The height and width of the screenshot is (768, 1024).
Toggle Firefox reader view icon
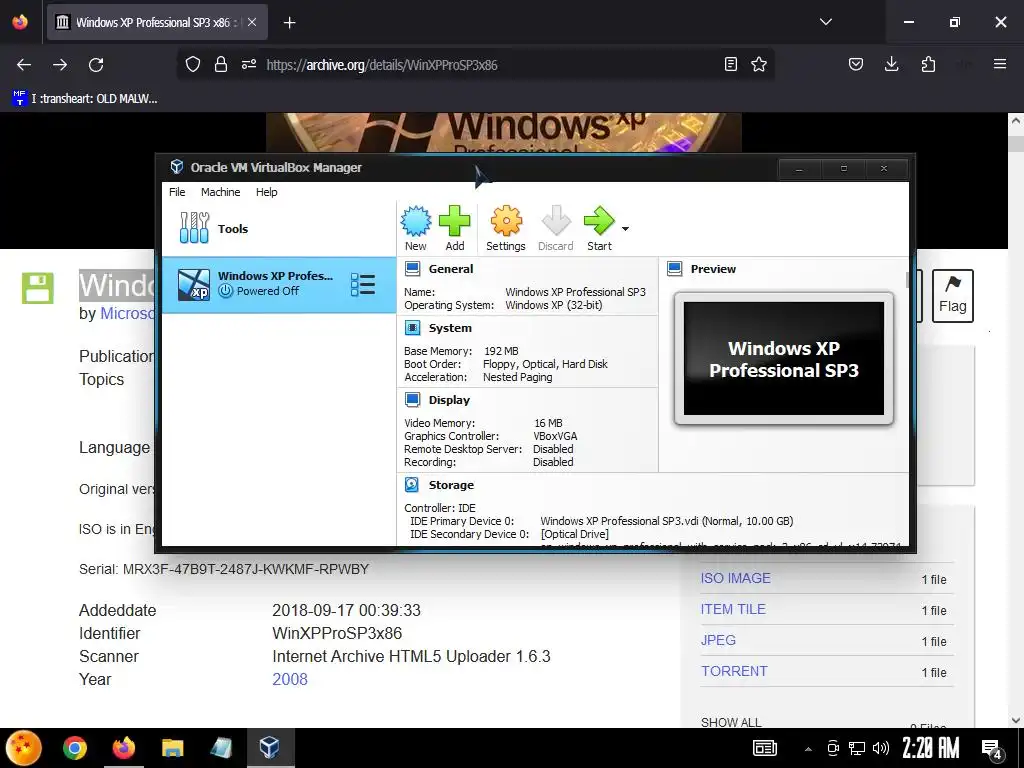point(731,64)
